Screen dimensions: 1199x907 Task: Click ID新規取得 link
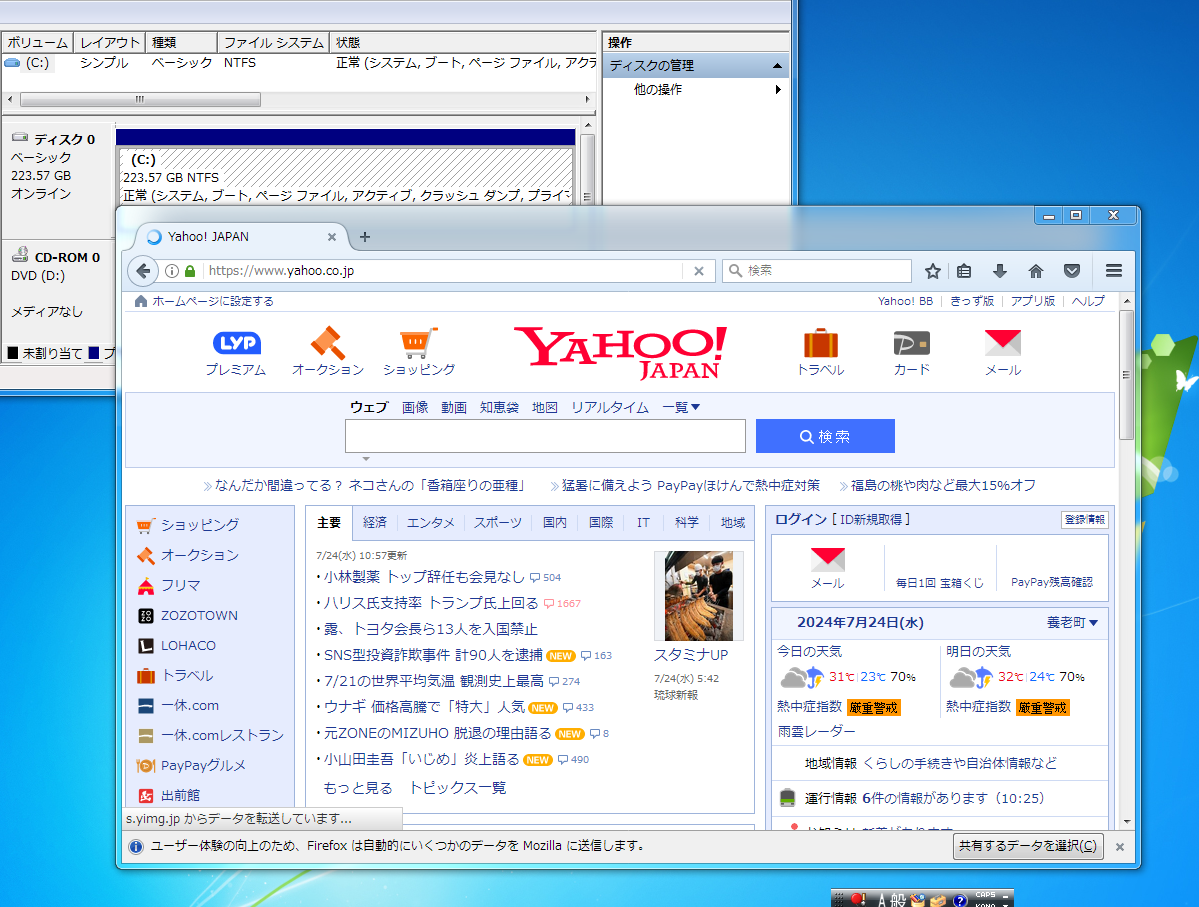[871, 519]
